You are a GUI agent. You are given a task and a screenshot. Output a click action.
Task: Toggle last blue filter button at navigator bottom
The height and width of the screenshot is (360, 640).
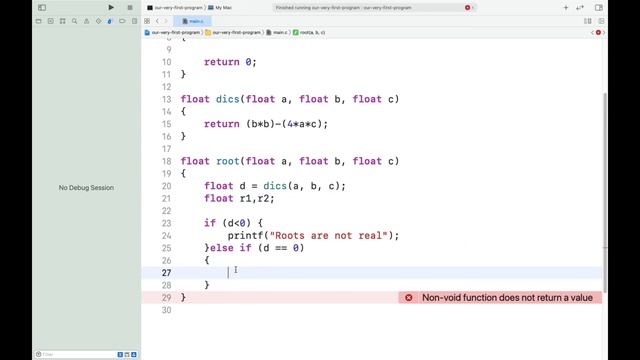point(133,355)
